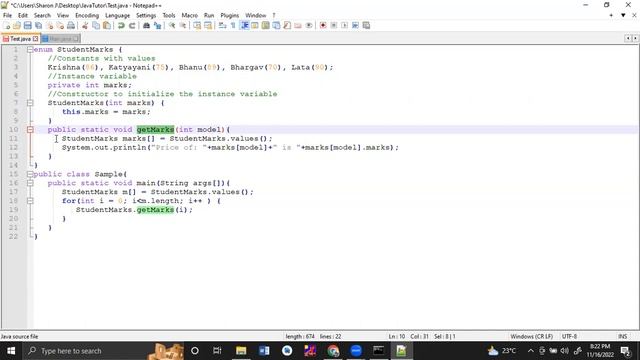Click the Stop Recording macro icon
The height and width of the screenshot is (360, 640).
pyautogui.click(x=334, y=26)
